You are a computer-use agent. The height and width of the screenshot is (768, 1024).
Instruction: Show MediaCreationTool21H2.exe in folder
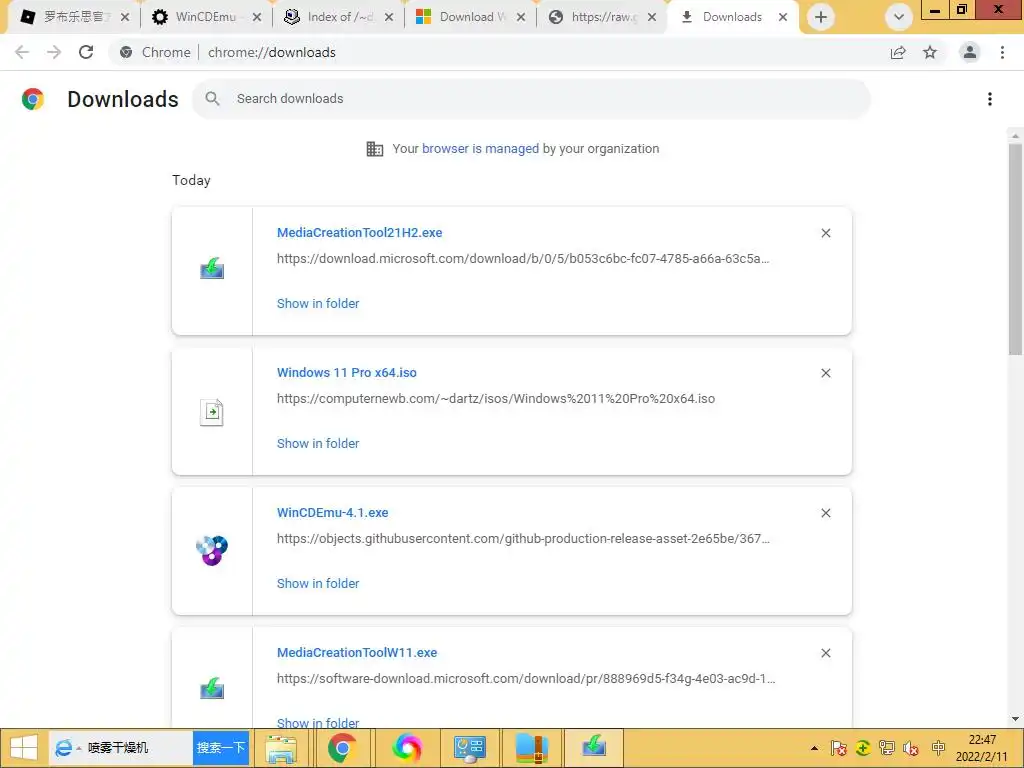click(318, 303)
